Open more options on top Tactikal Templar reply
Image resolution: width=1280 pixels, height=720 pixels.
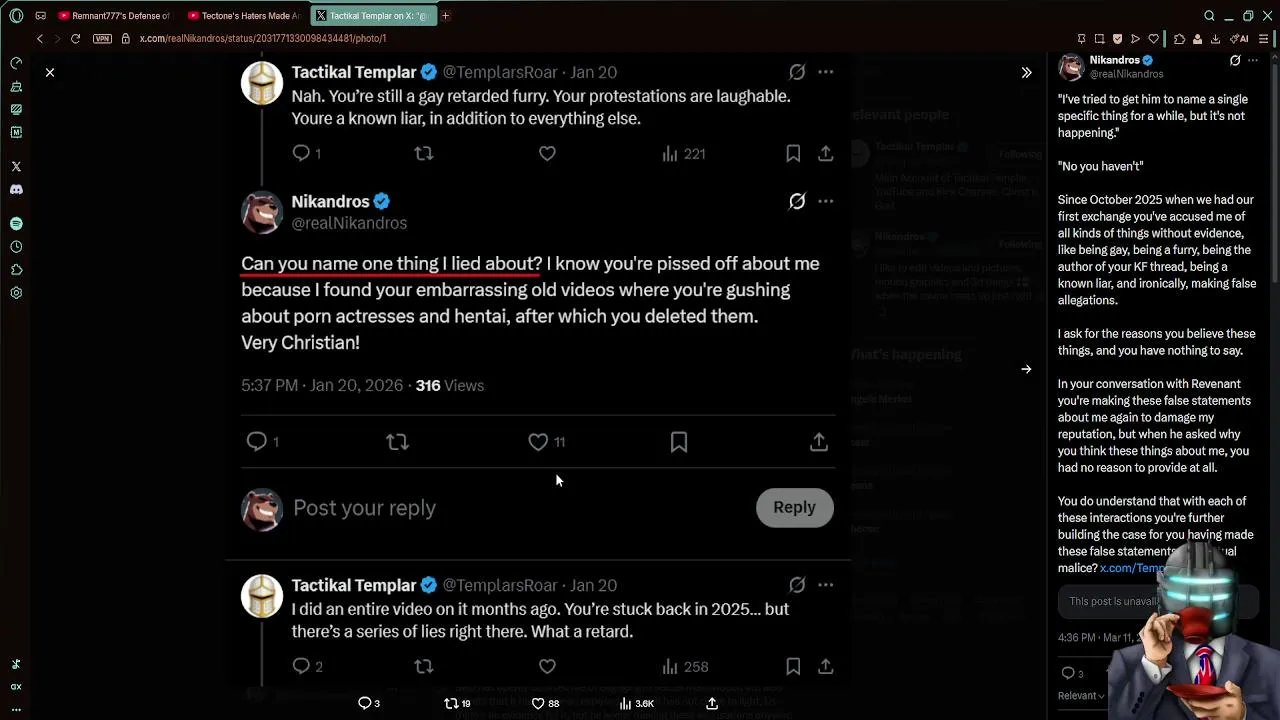tap(825, 72)
